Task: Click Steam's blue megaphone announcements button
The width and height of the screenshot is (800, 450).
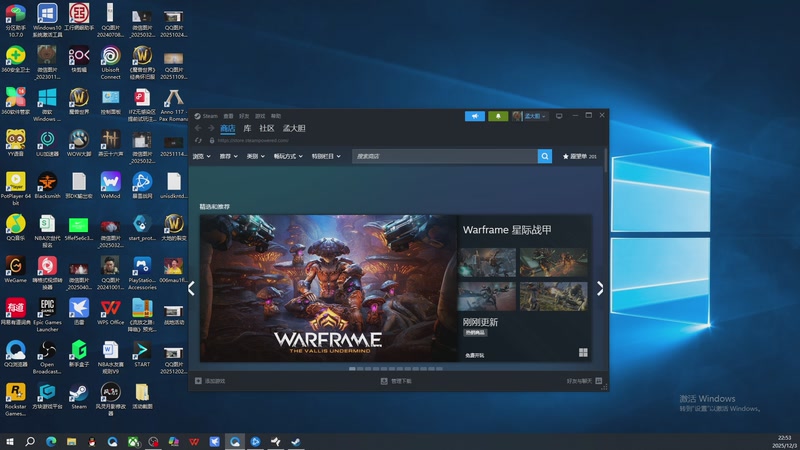Action: pyautogui.click(x=474, y=116)
